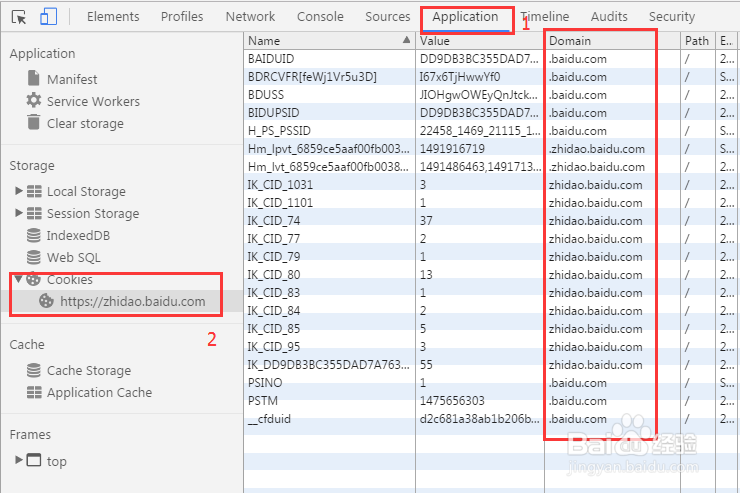Screen dimensions: 740x493
Task: Select the IK_CID_80 cookie name
Action: pyautogui.click(x=274, y=275)
